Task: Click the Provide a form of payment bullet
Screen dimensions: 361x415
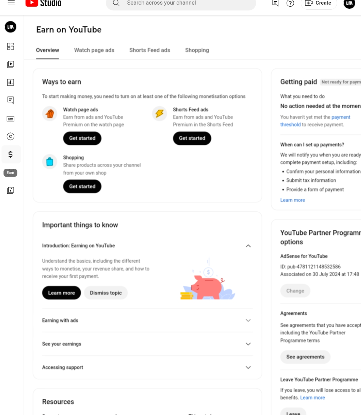Action: pyautogui.click(x=315, y=189)
